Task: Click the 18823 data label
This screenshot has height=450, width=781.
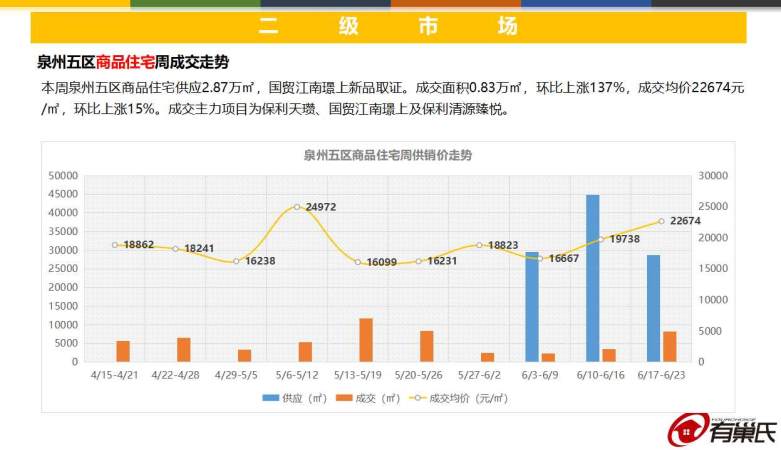Action: click(503, 245)
